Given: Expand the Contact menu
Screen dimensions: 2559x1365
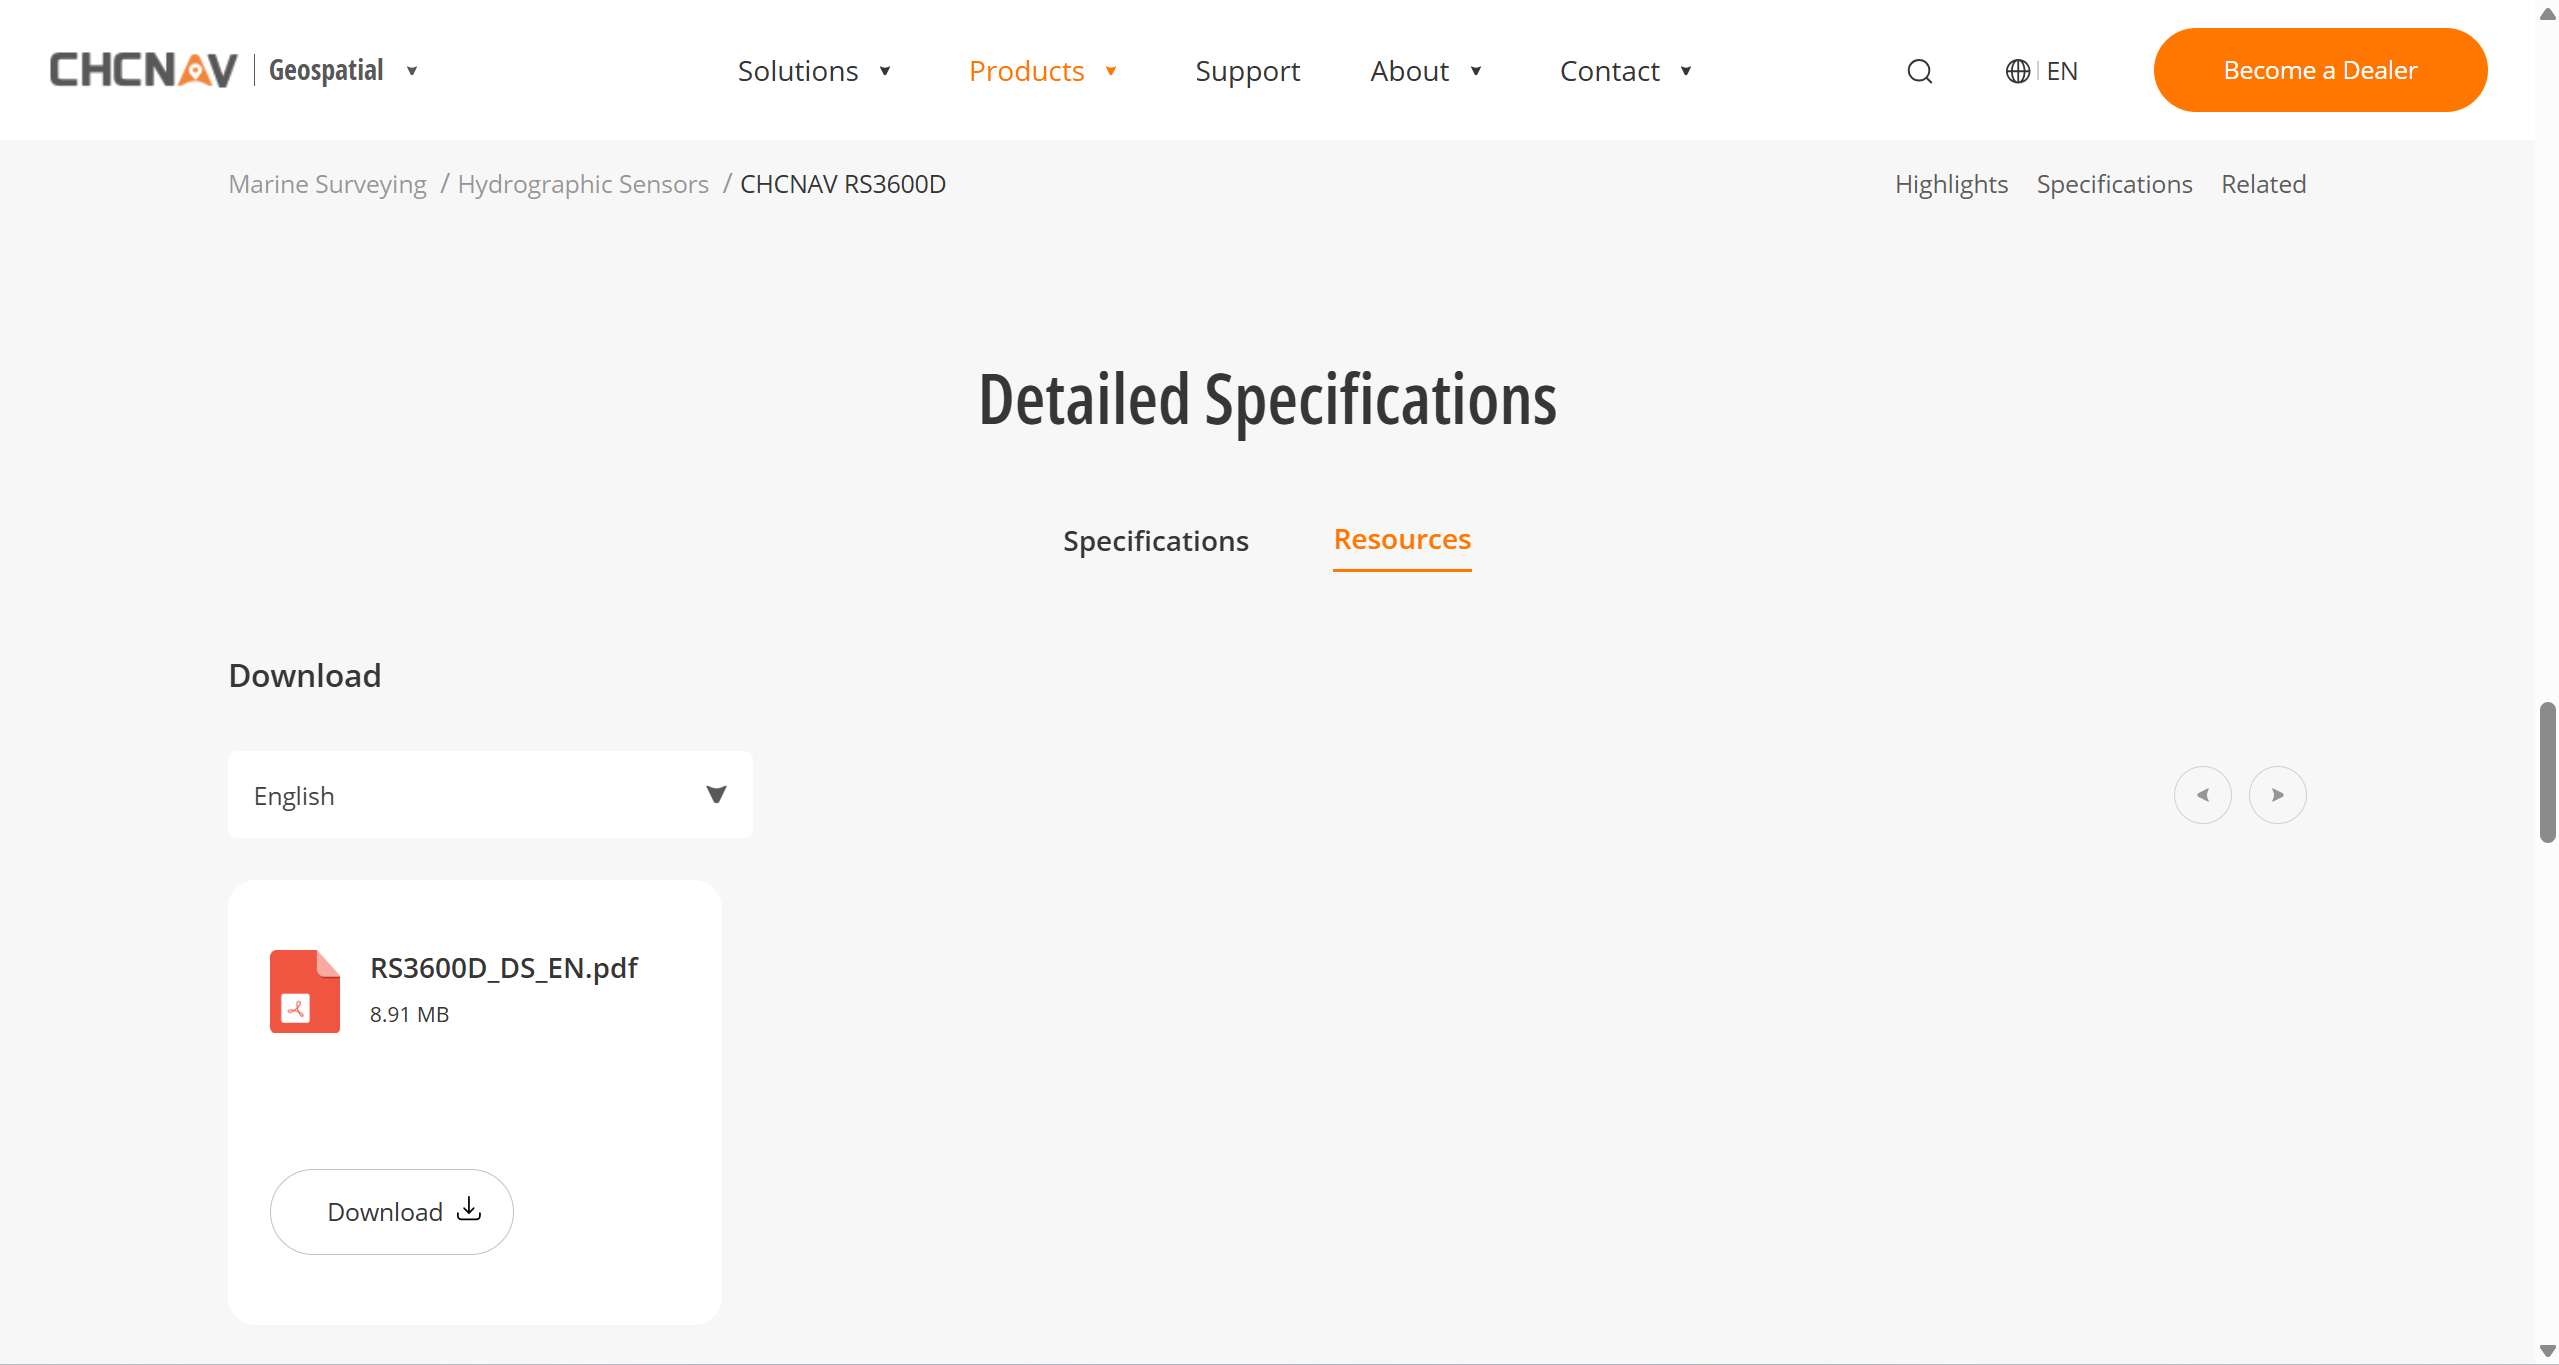Looking at the screenshot, I should [1625, 71].
